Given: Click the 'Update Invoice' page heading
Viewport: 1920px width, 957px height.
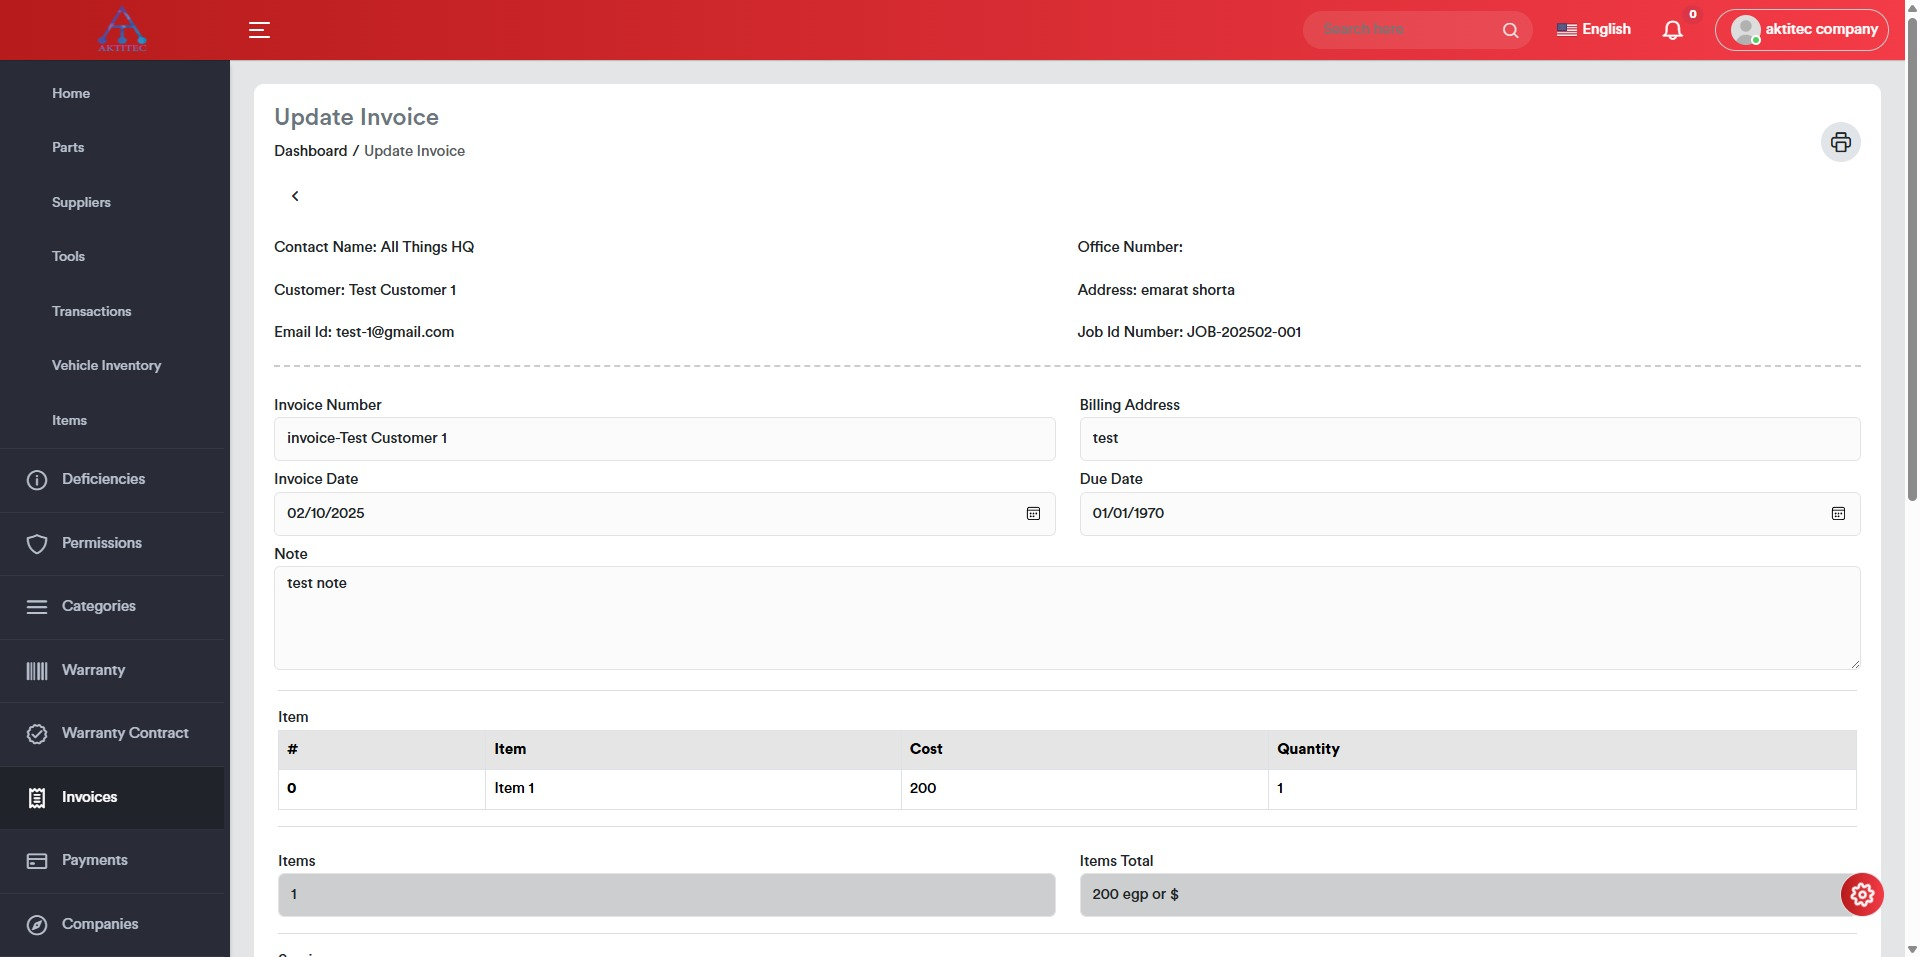Looking at the screenshot, I should pyautogui.click(x=356, y=117).
